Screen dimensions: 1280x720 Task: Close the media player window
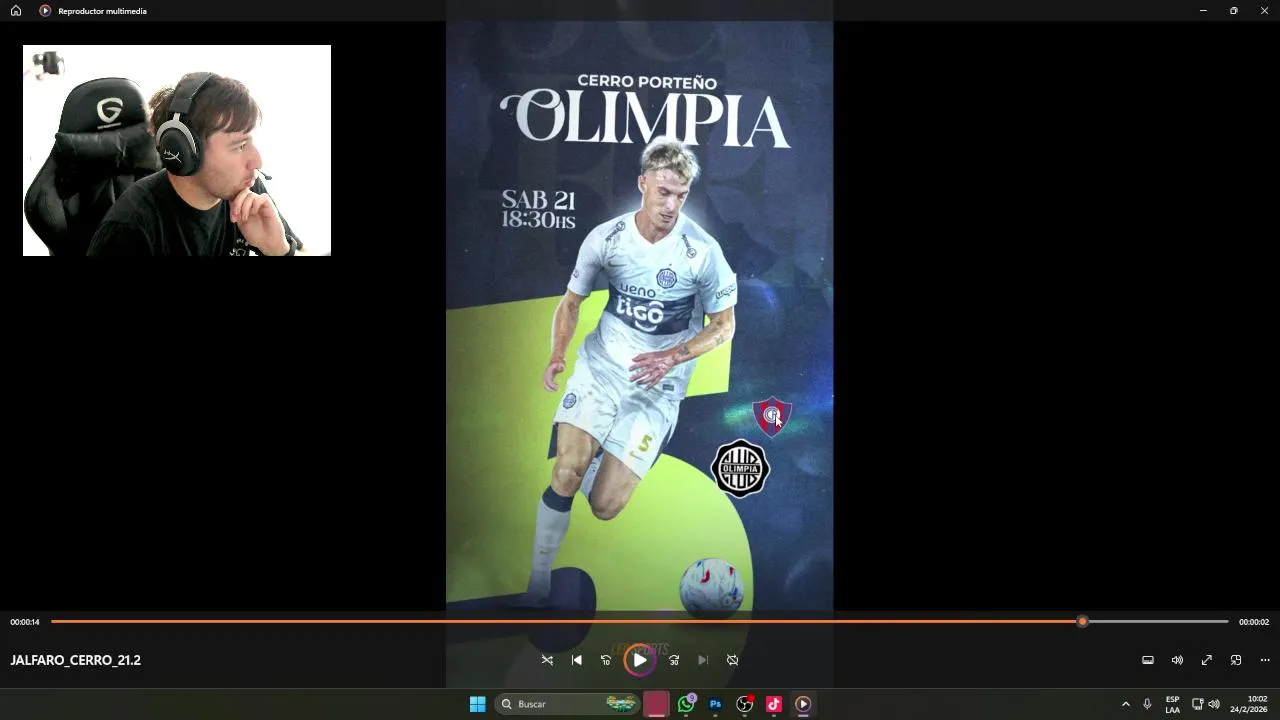pos(1264,11)
